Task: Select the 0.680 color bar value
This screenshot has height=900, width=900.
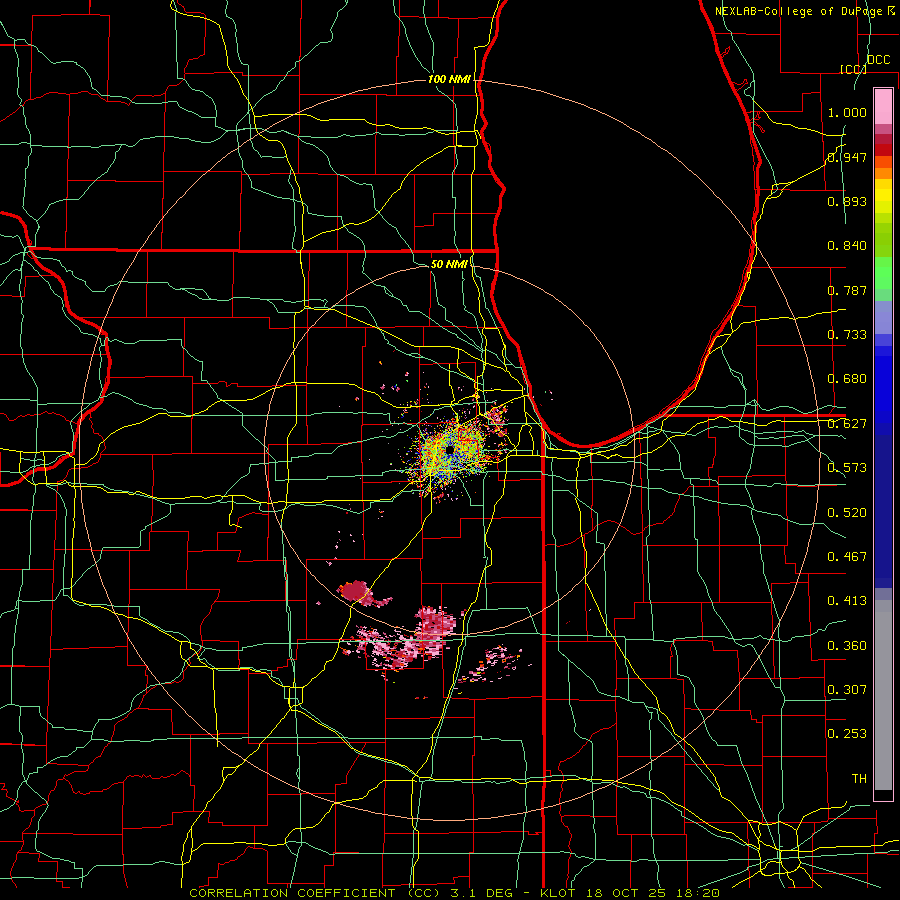Action: click(x=847, y=379)
